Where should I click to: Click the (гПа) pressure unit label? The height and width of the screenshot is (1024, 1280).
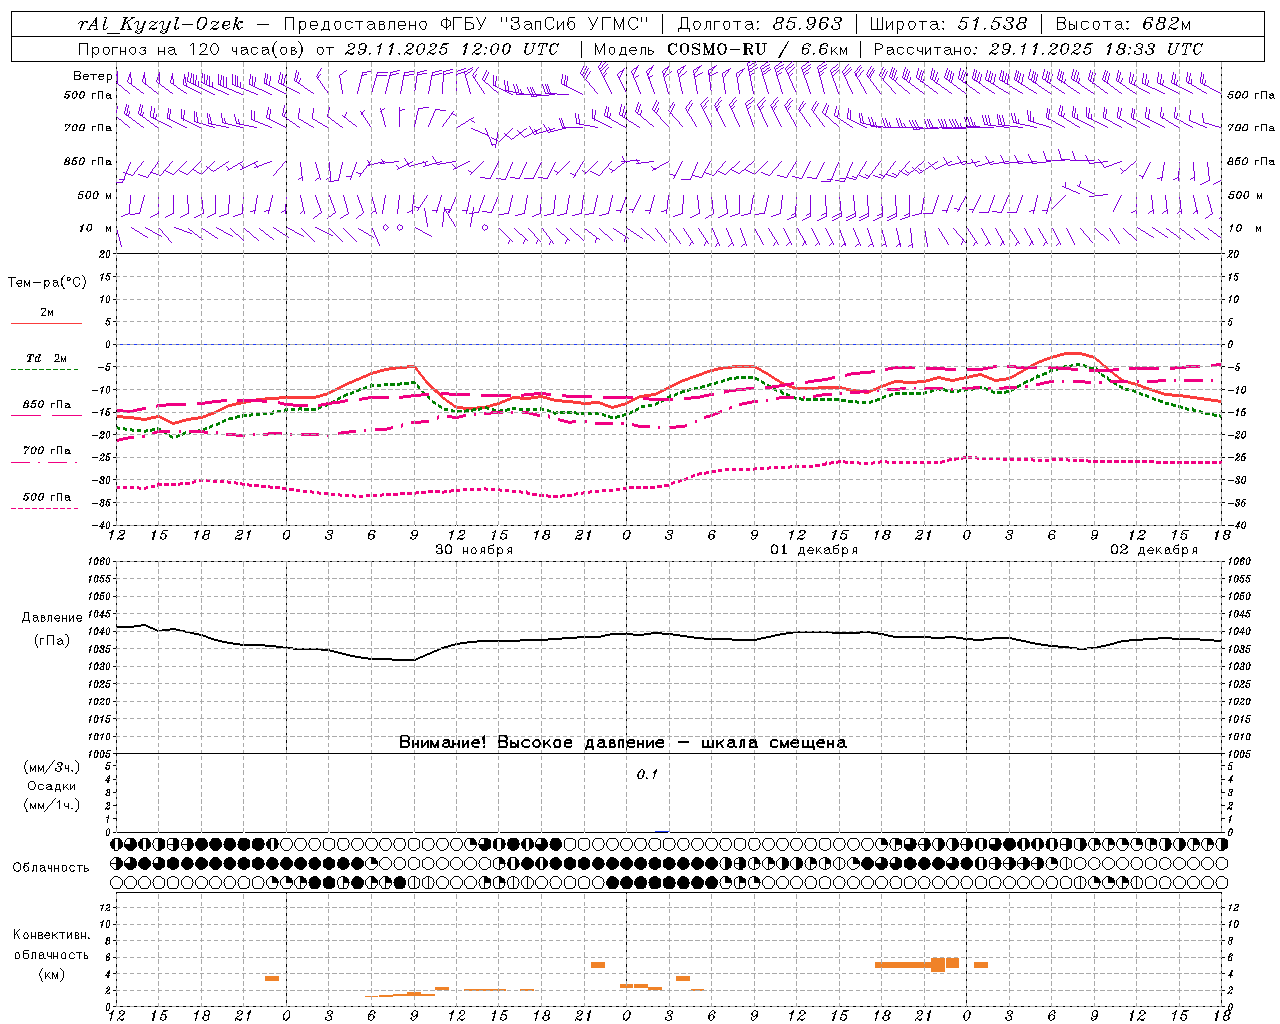click(x=52, y=641)
